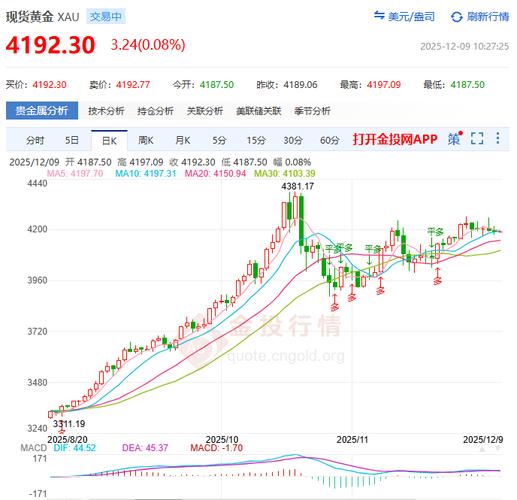This screenshot has height=500, width=517.
Task: Switch to 技术分析 tab
Action: pyautogui.click(x=106, y=111)
